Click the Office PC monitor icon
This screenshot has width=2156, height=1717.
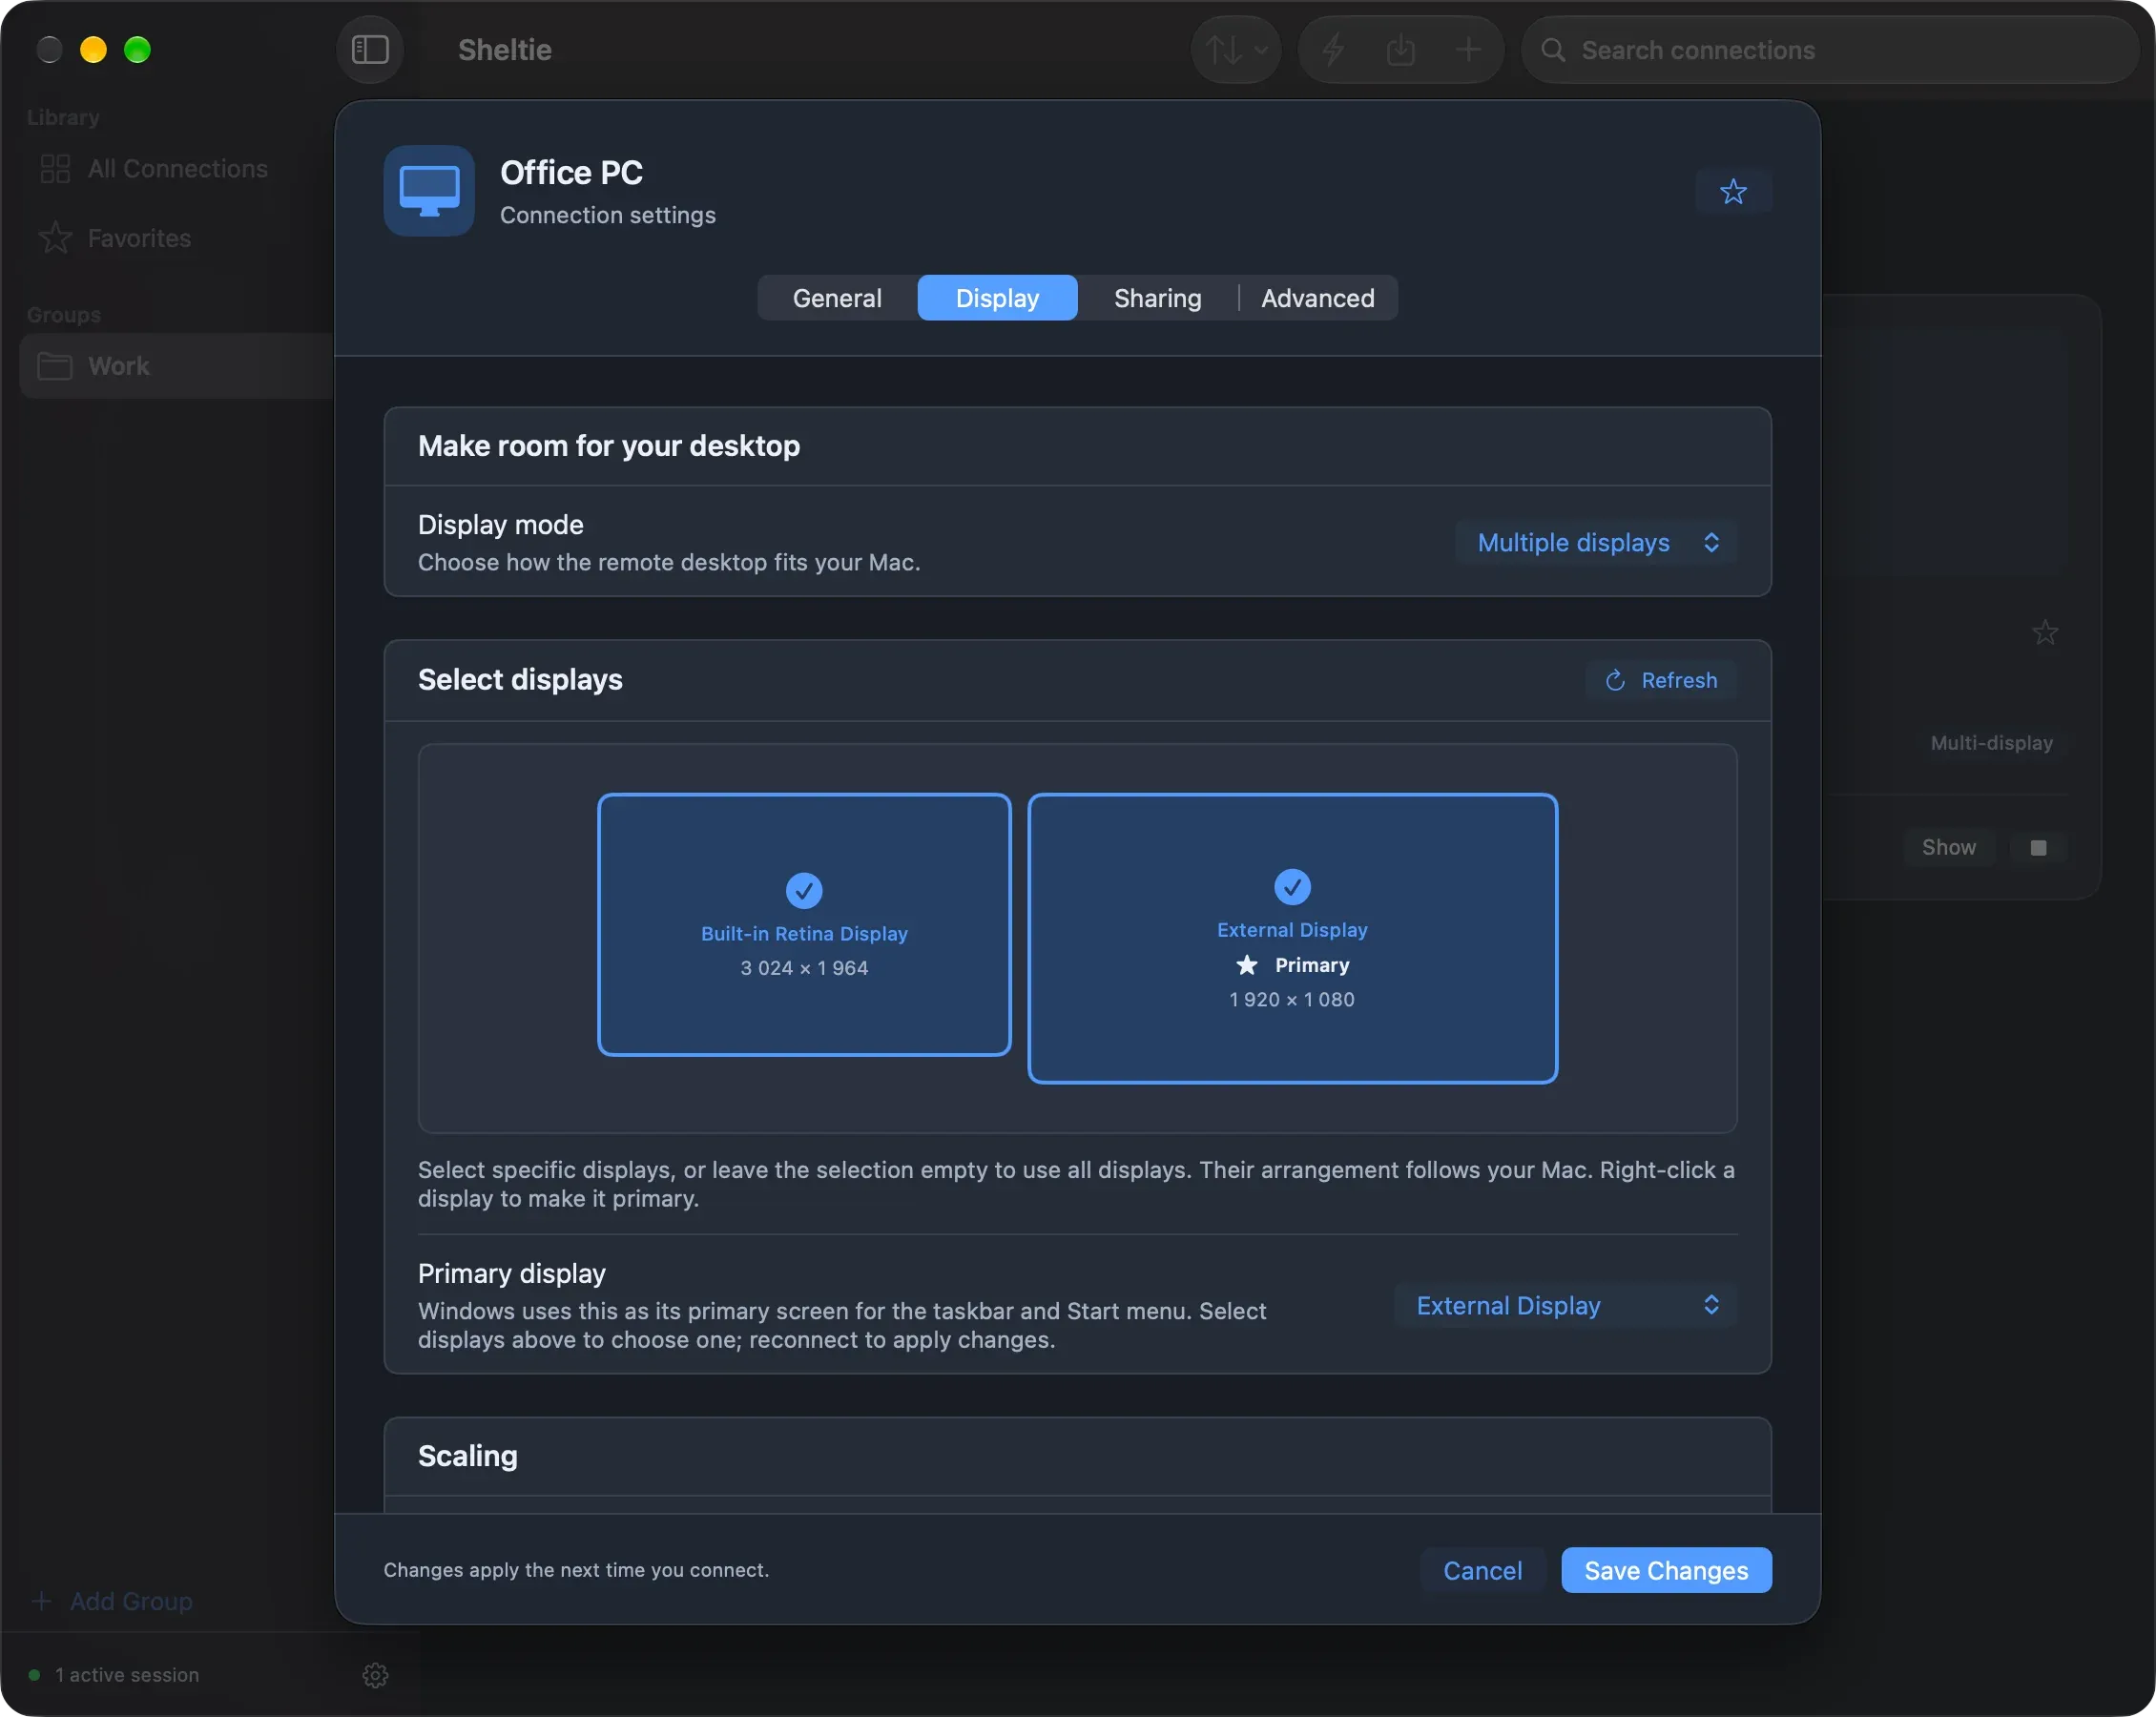point(429,191)
